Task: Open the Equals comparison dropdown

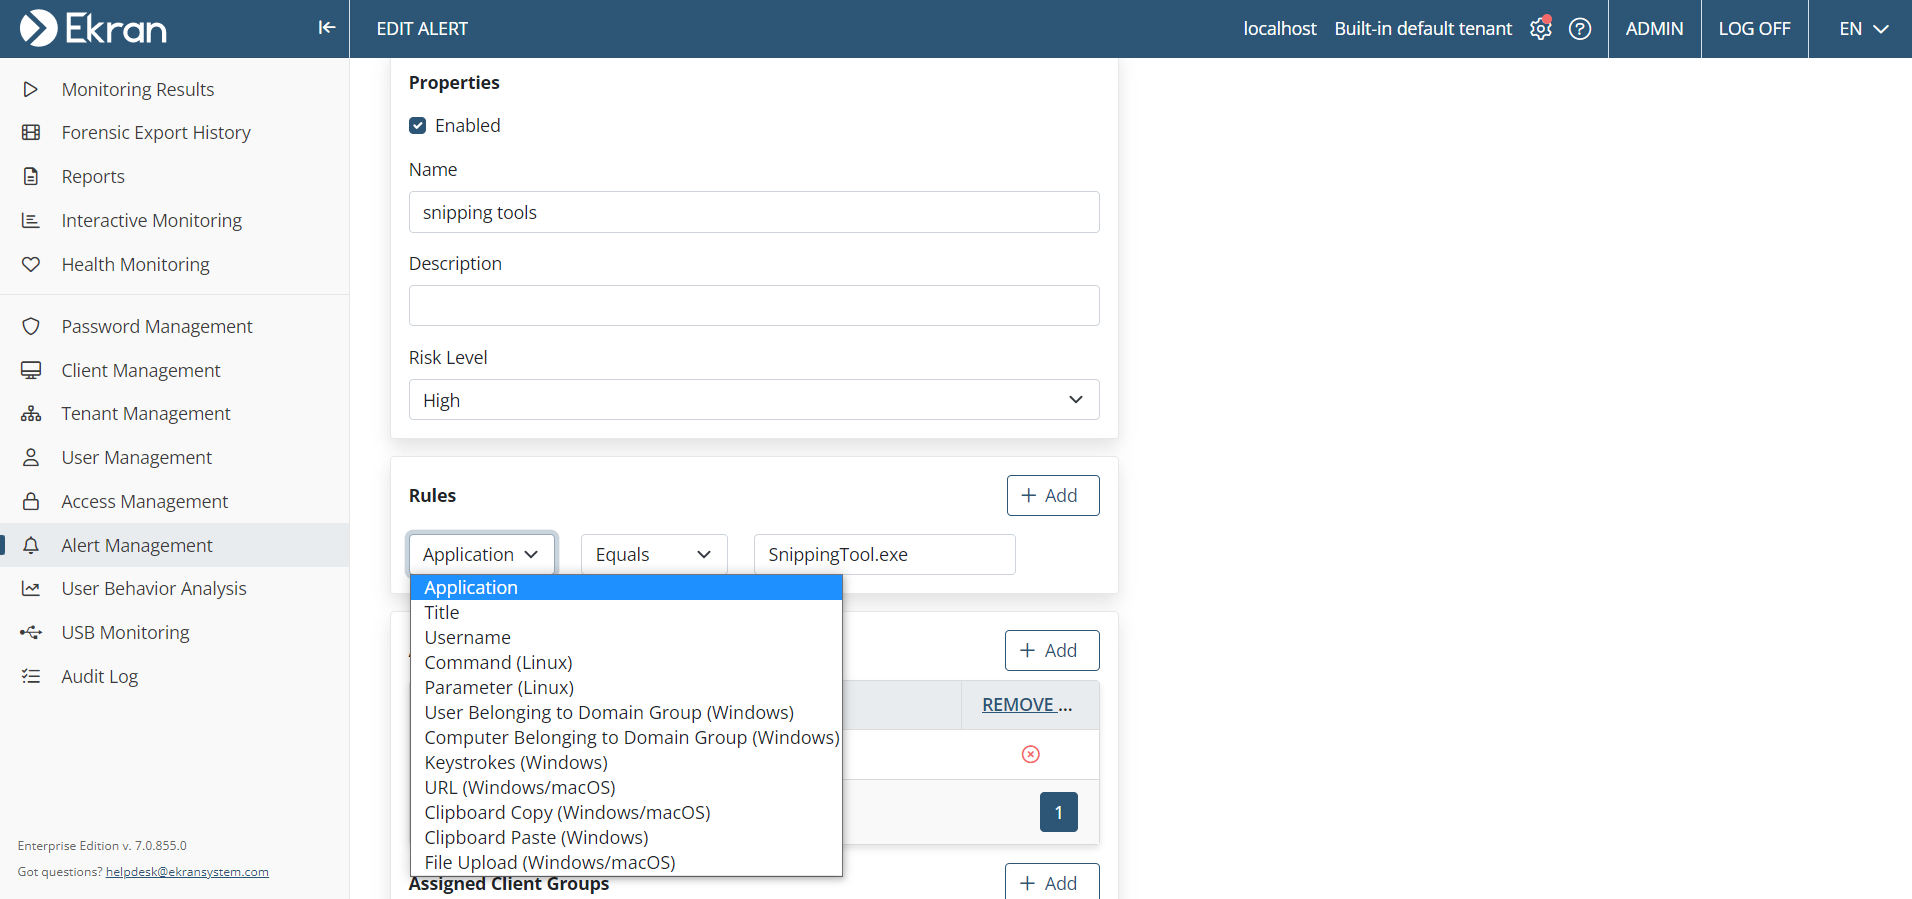Action: click(654, 554)
